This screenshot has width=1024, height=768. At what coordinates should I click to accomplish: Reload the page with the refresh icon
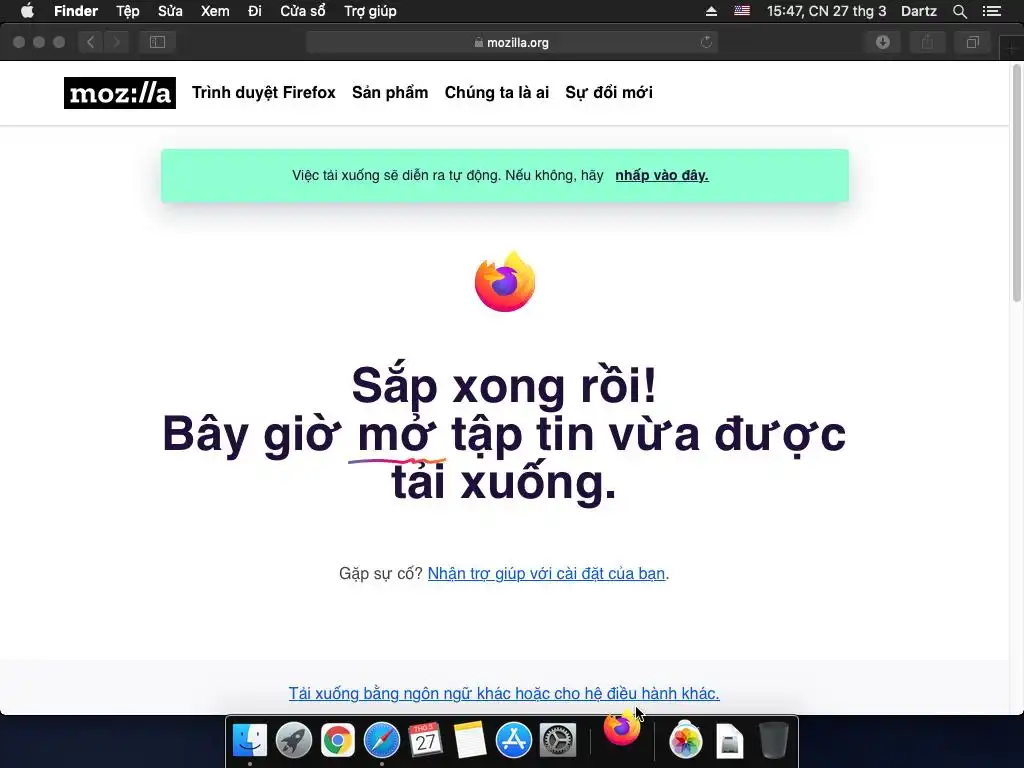pyautogui.click(x=706, y=42)
